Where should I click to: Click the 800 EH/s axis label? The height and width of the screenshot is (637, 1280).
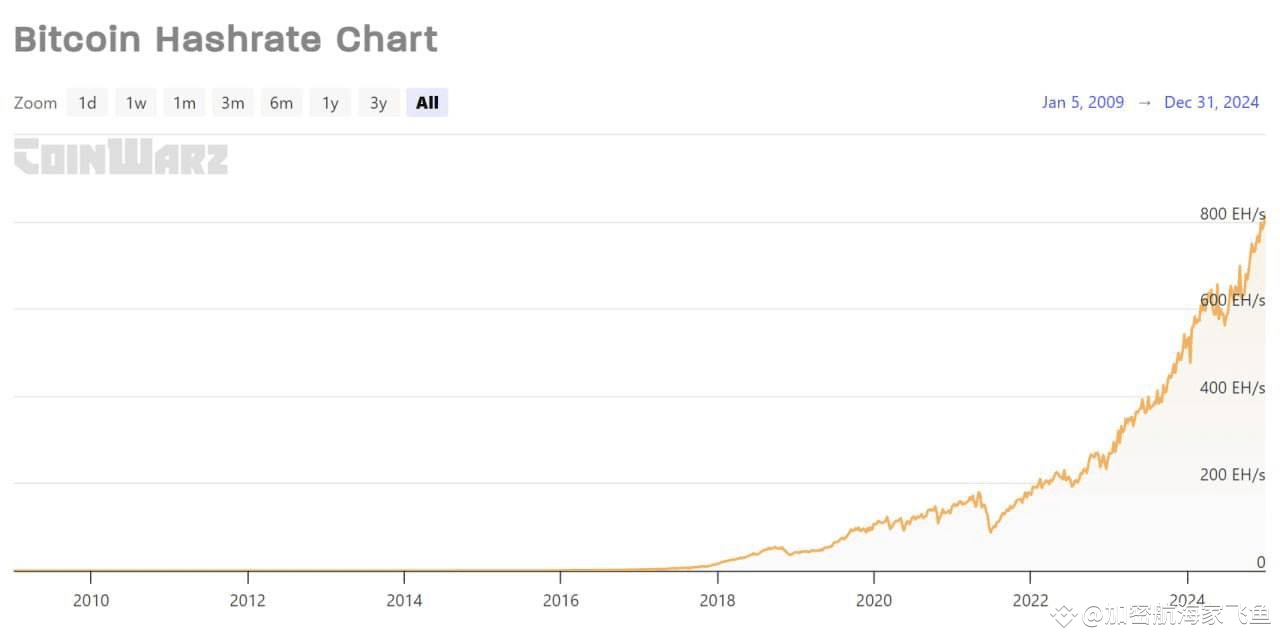click(1232, 213)
